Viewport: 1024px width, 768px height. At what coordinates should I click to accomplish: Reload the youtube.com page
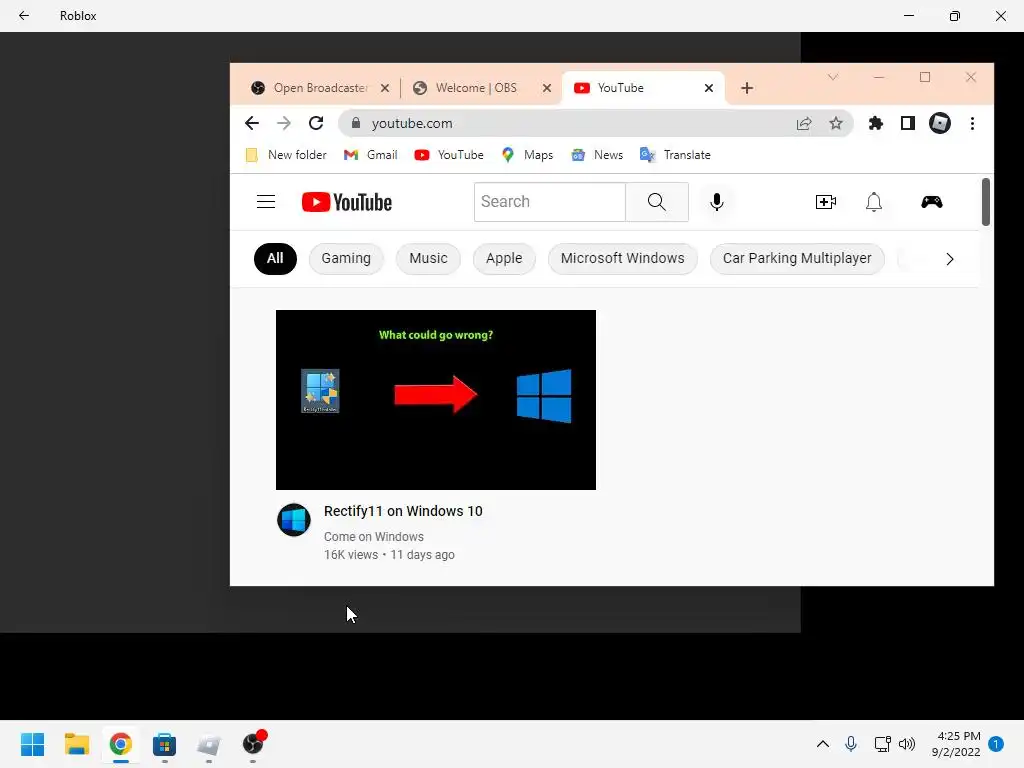click(x=316, y=123)
